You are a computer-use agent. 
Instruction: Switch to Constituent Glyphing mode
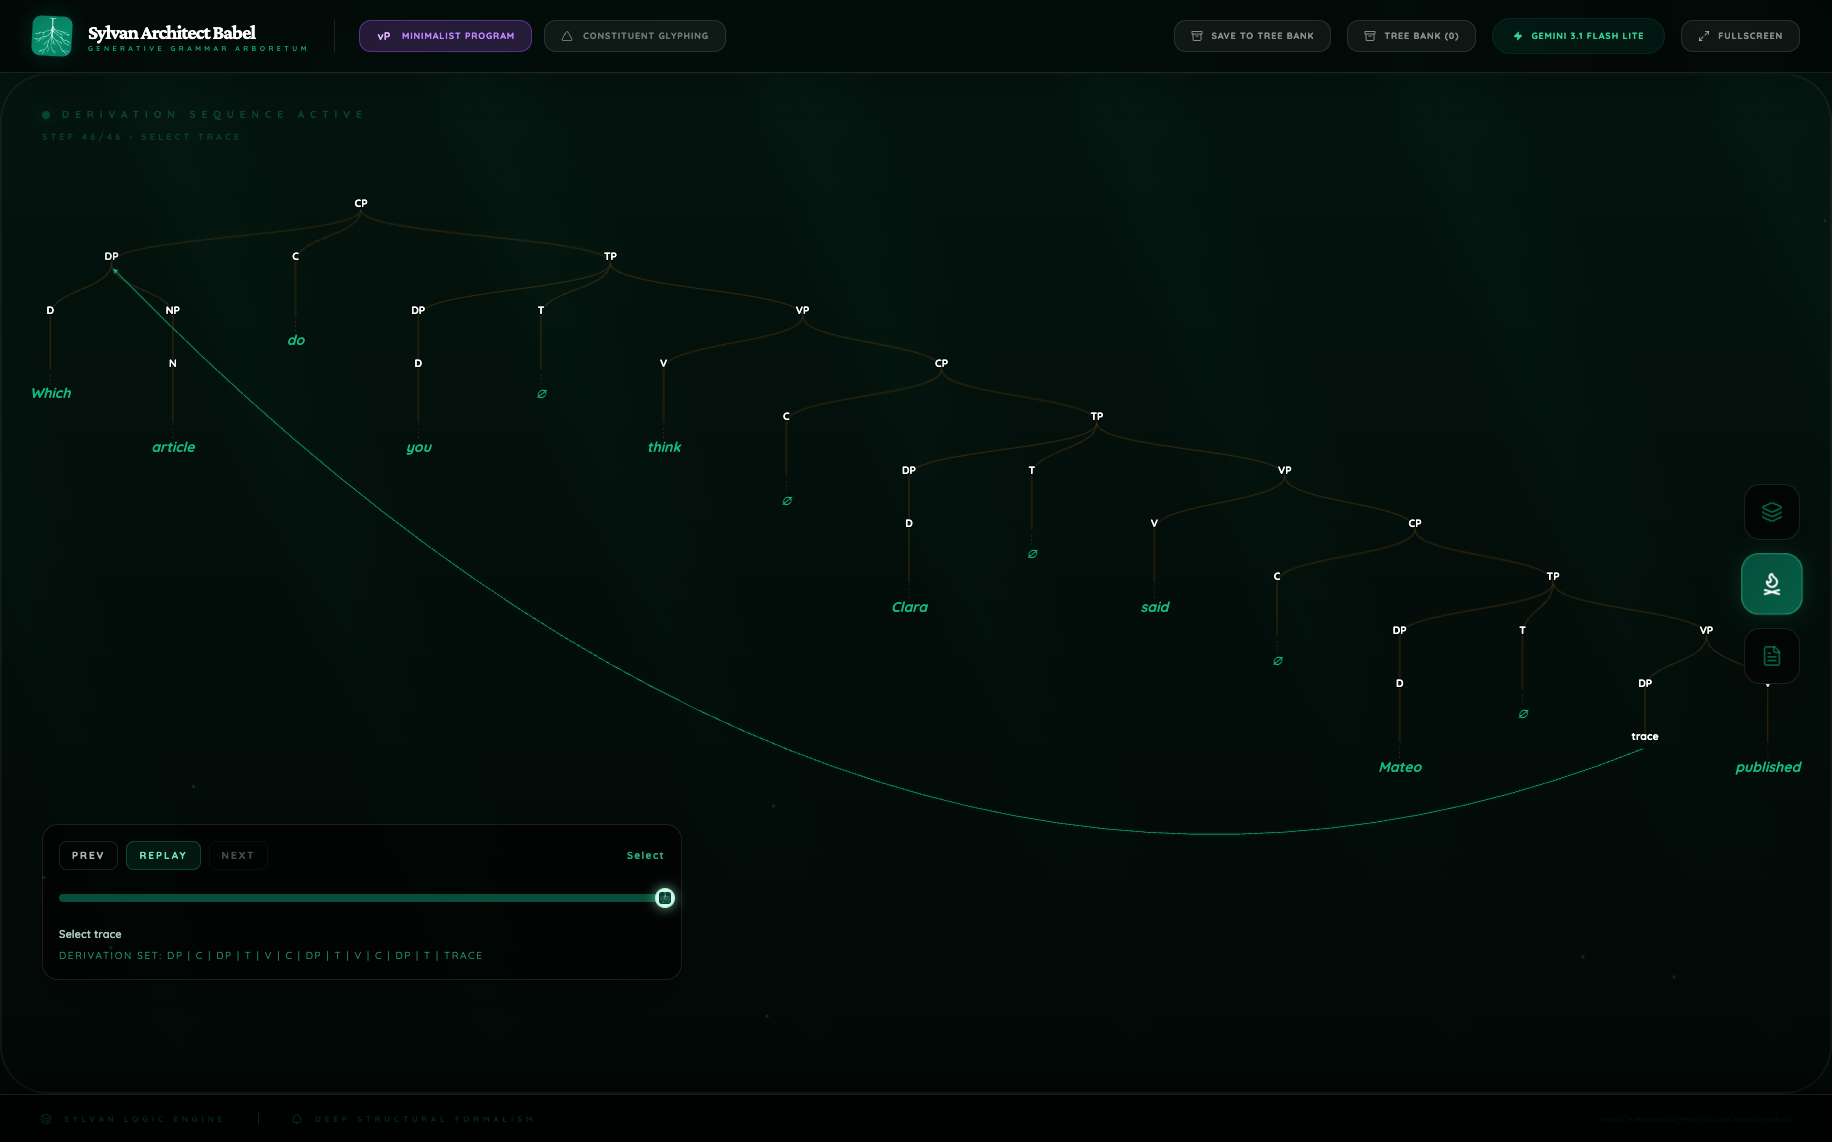tap(634, 36)
